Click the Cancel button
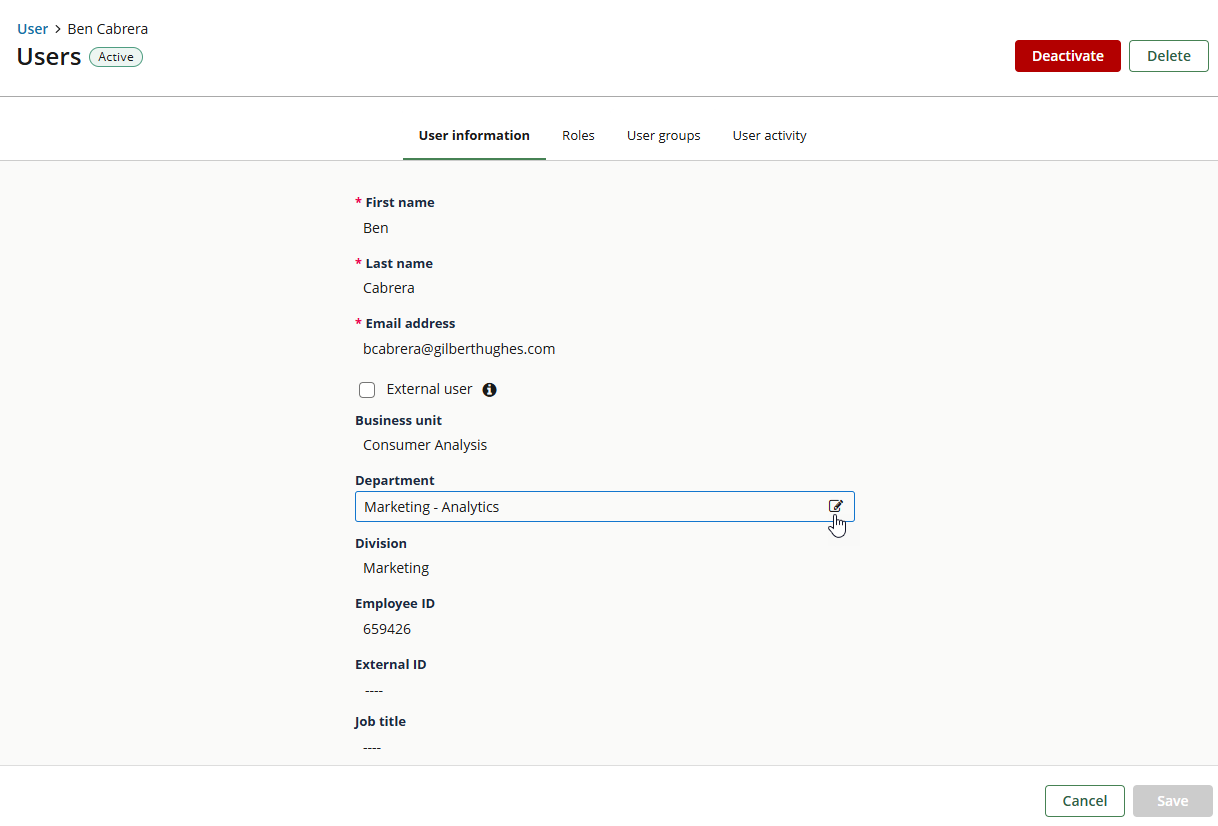The height and width of the screenshot is (826, 1218). click(1085, 801)
